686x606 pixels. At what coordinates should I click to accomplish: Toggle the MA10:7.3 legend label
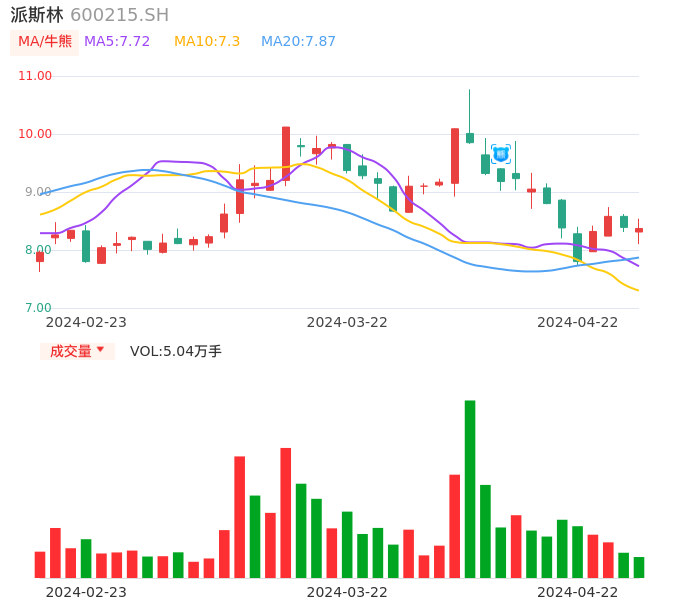click(x=207, y=42)
